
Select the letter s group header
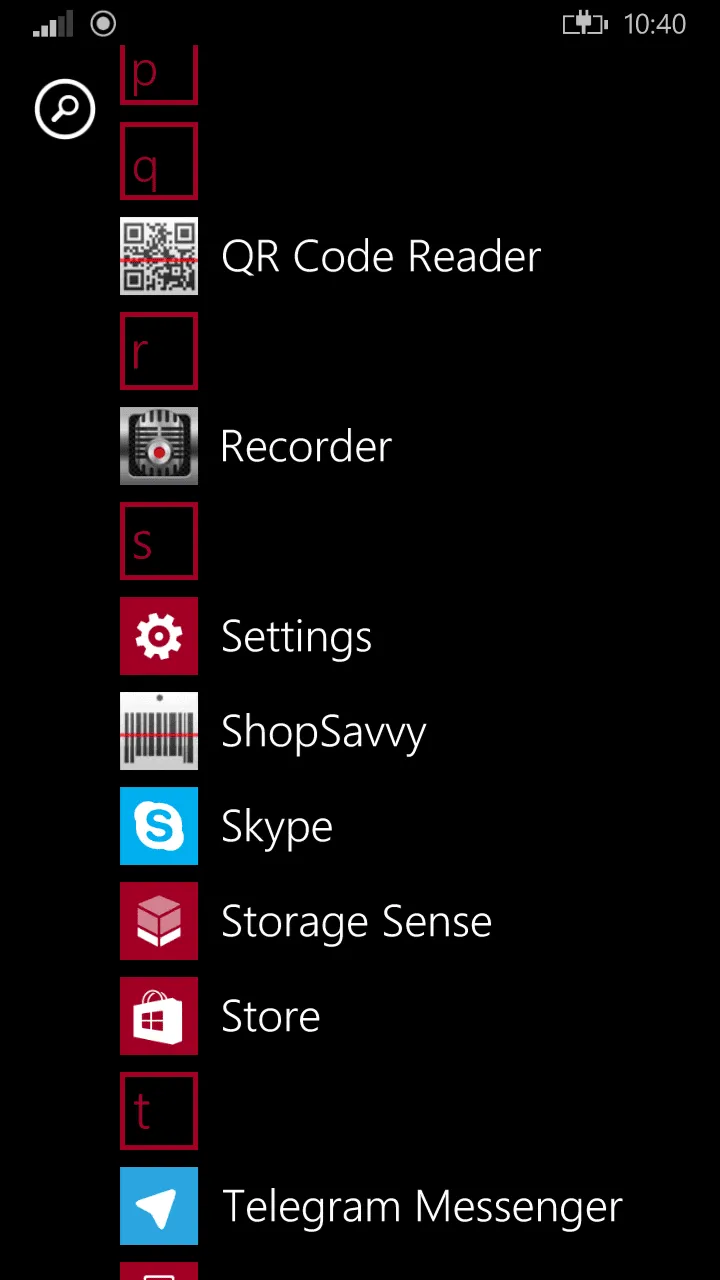click(x=159, y=541)
